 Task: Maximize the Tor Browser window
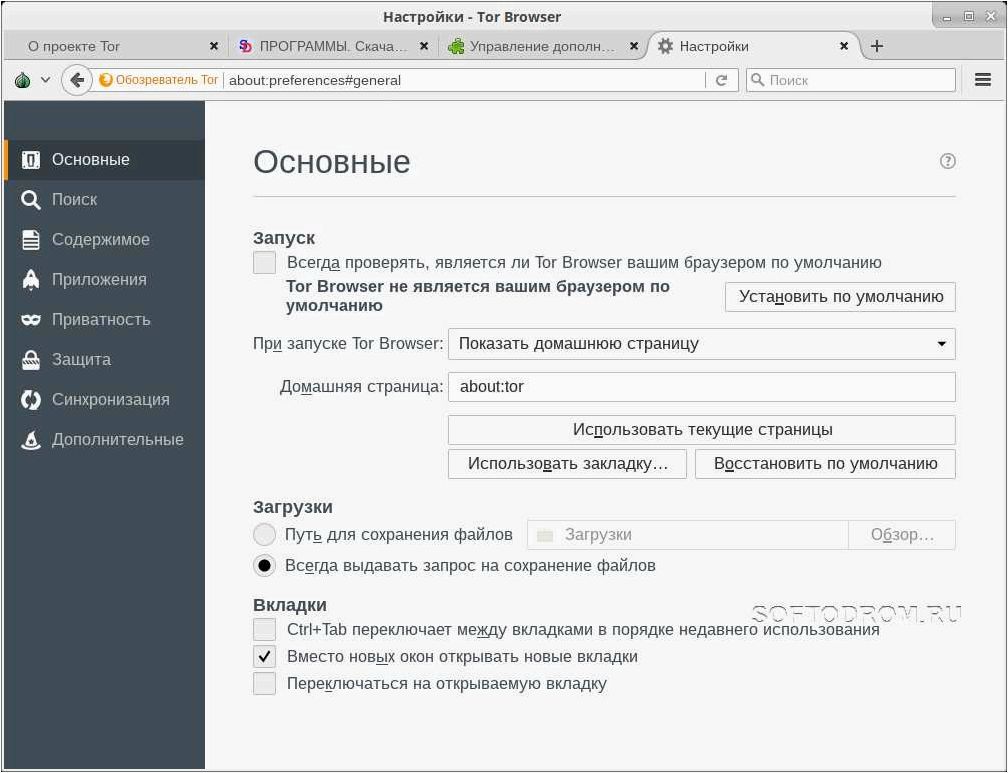(x=968, y=17)
